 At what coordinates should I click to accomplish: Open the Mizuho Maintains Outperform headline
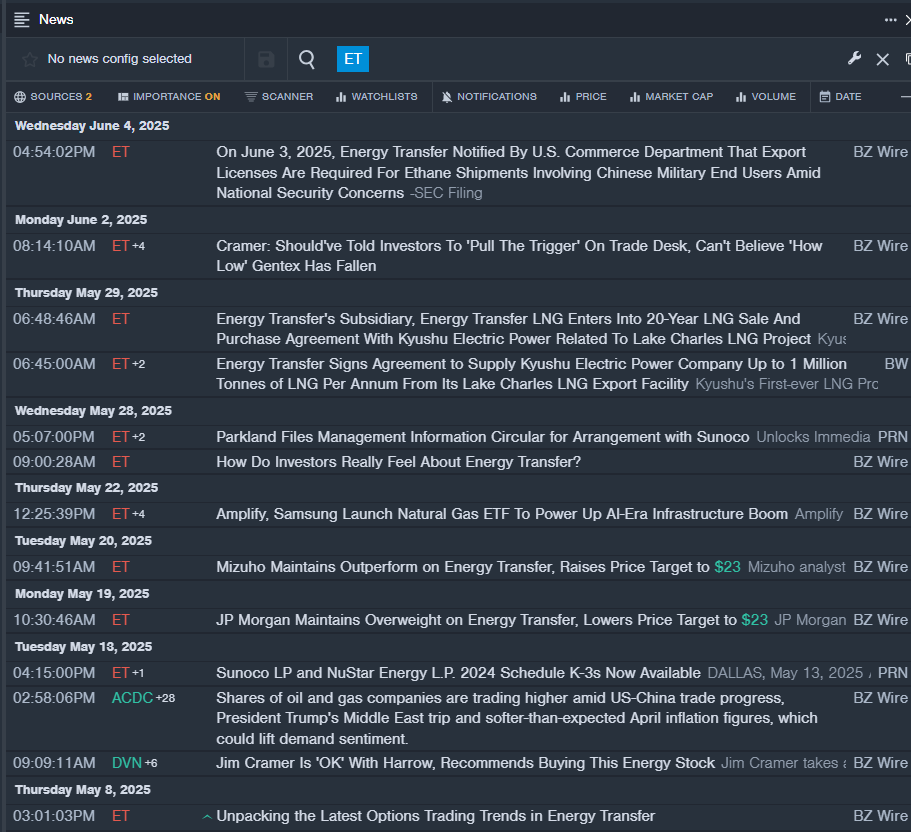[x=478, y=567]
